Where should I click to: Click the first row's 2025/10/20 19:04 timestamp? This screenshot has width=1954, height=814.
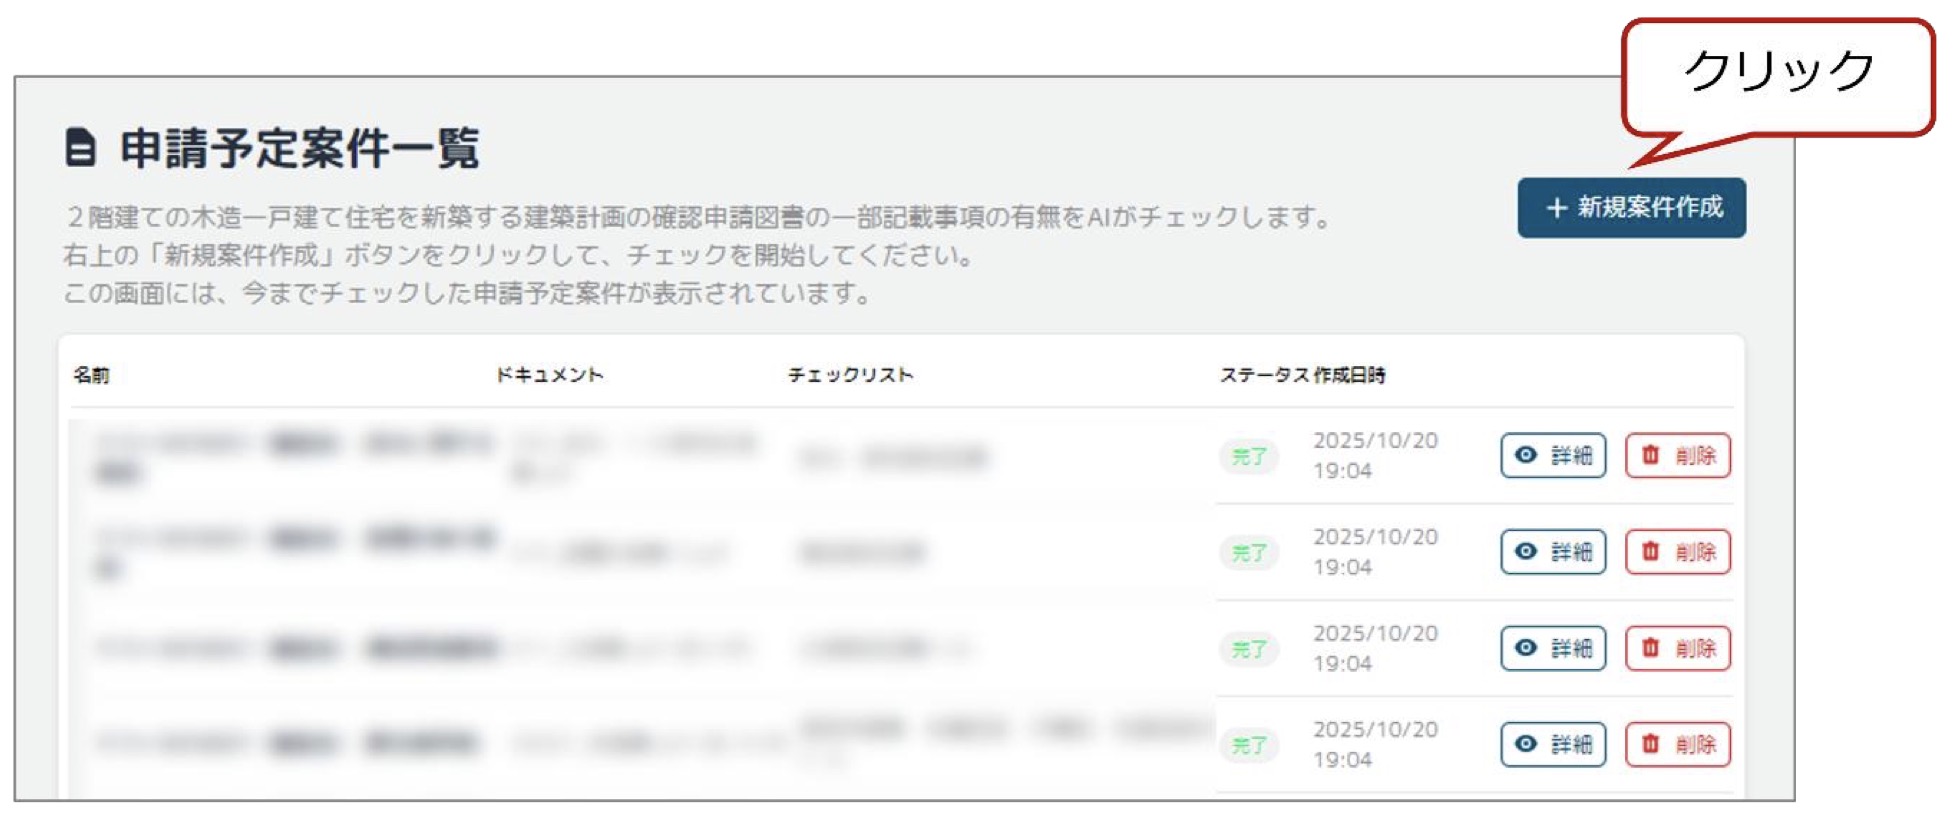1375,456
